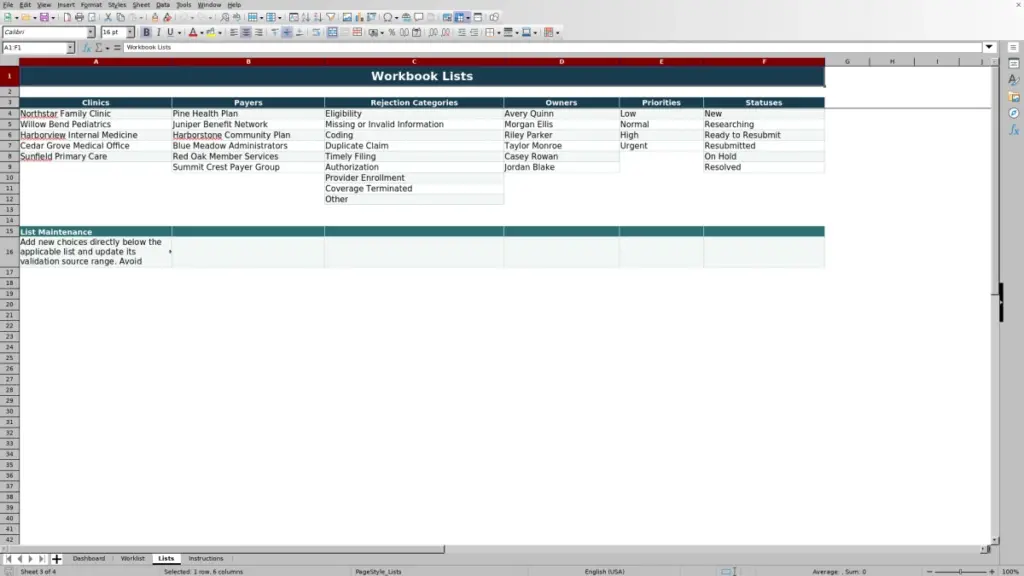Open the sidebar Styles panel icon

1014,80
